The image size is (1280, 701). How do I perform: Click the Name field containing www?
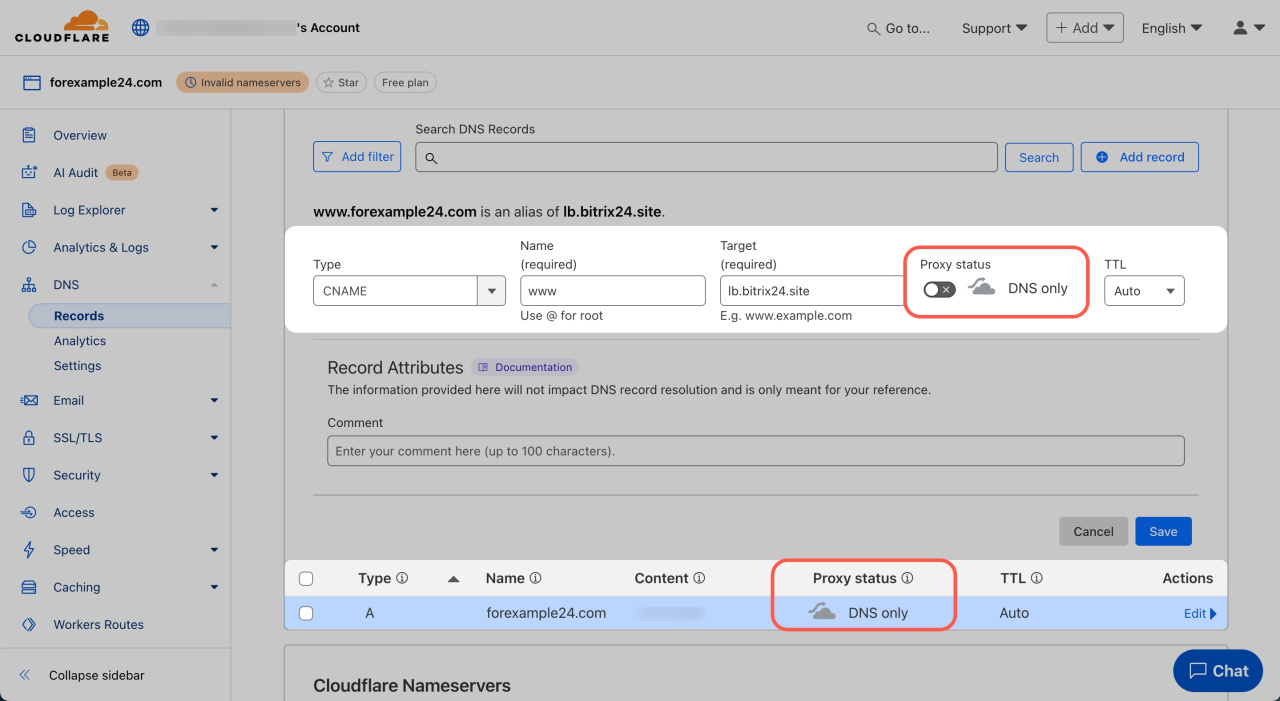pyautogui.click(x=613, y=291)
